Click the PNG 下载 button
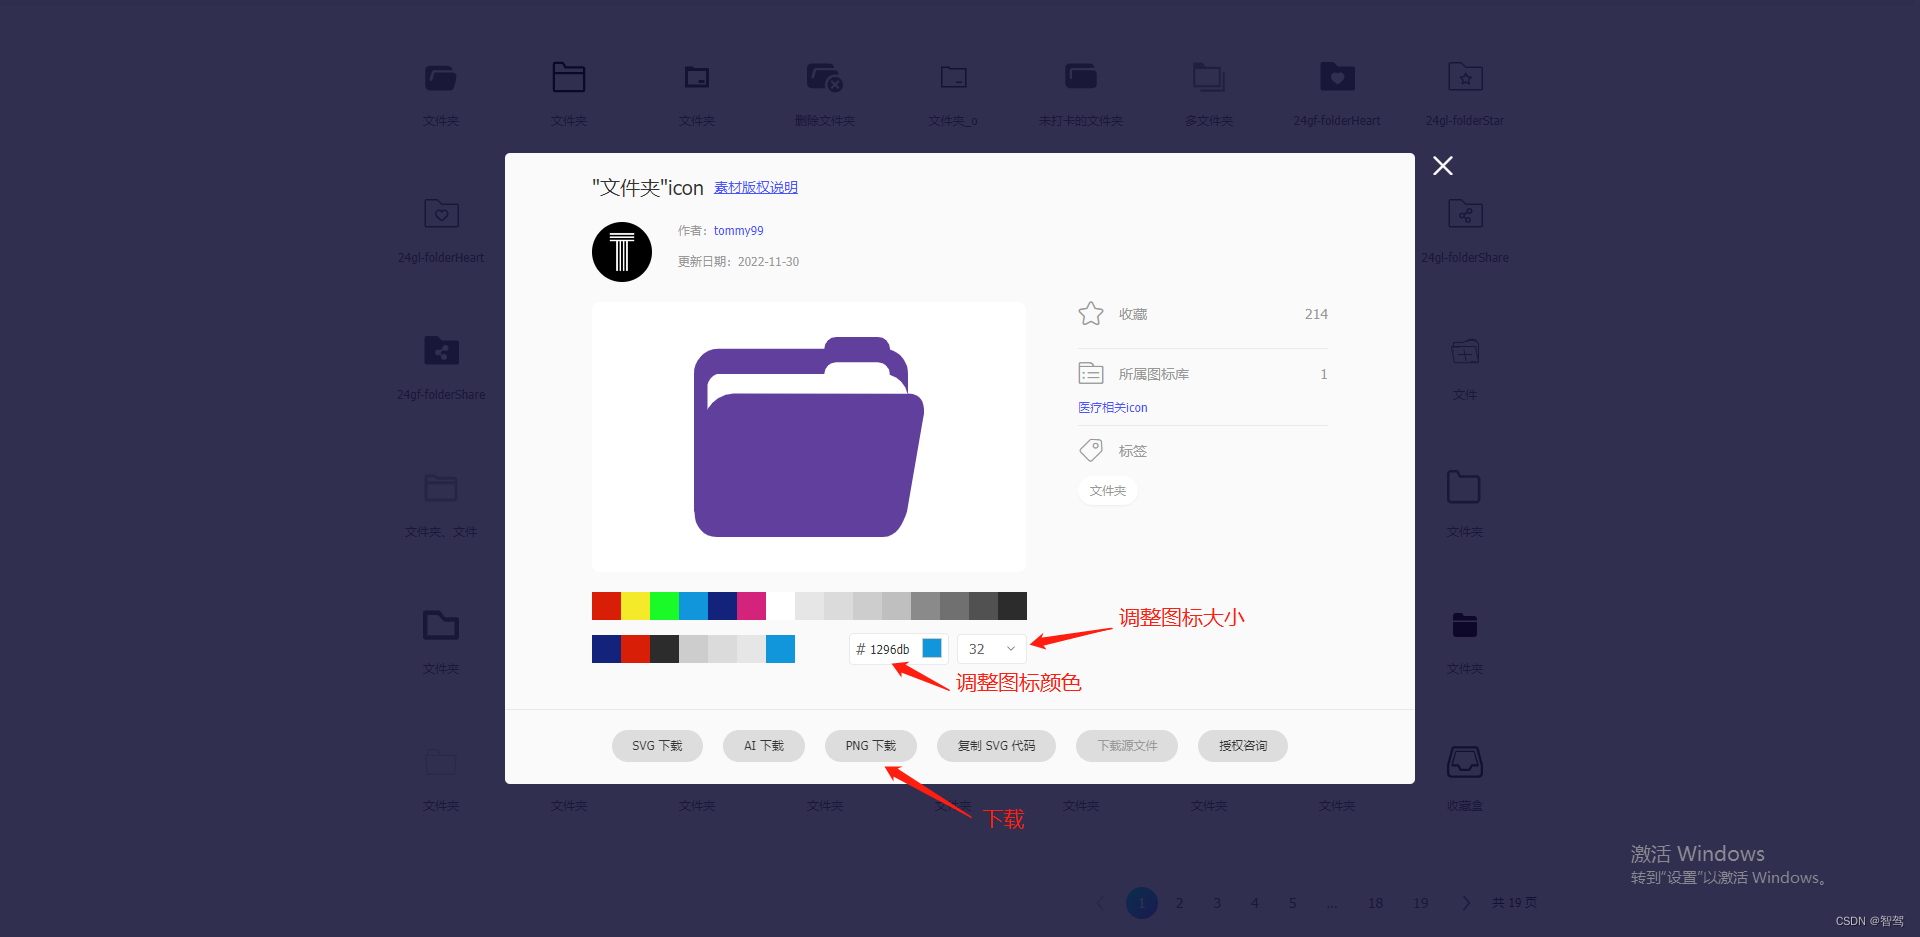The width and height of the screenshot is (1920, 937). tap(871, 746)
